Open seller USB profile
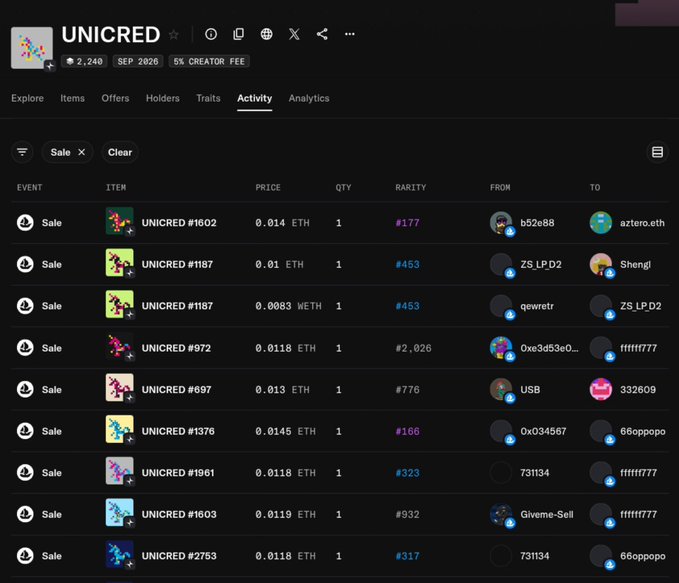 530,389
